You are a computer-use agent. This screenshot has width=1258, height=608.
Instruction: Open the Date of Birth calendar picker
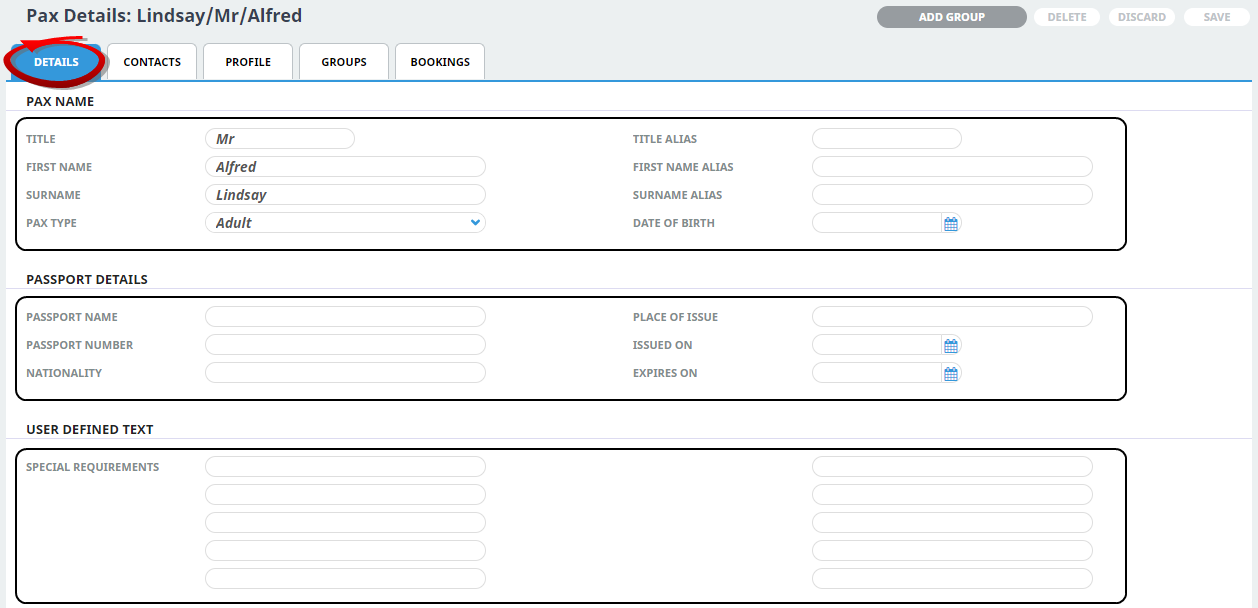point(951,224)
